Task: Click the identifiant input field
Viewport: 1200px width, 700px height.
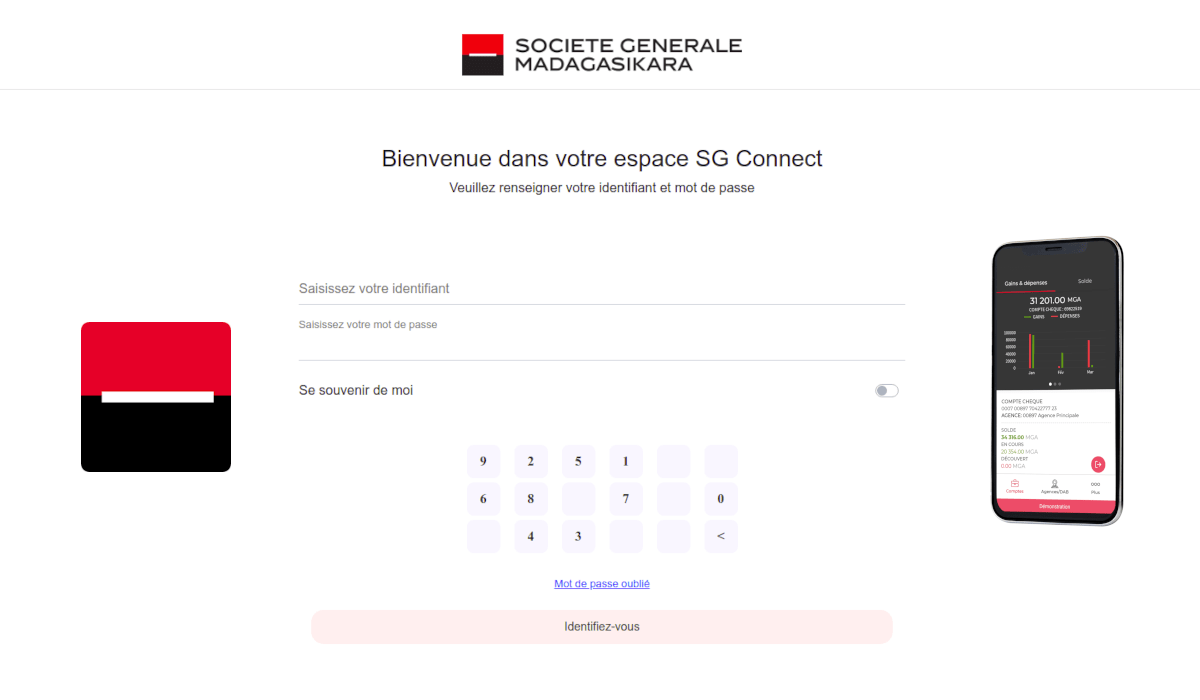Action: click(600, 288)
